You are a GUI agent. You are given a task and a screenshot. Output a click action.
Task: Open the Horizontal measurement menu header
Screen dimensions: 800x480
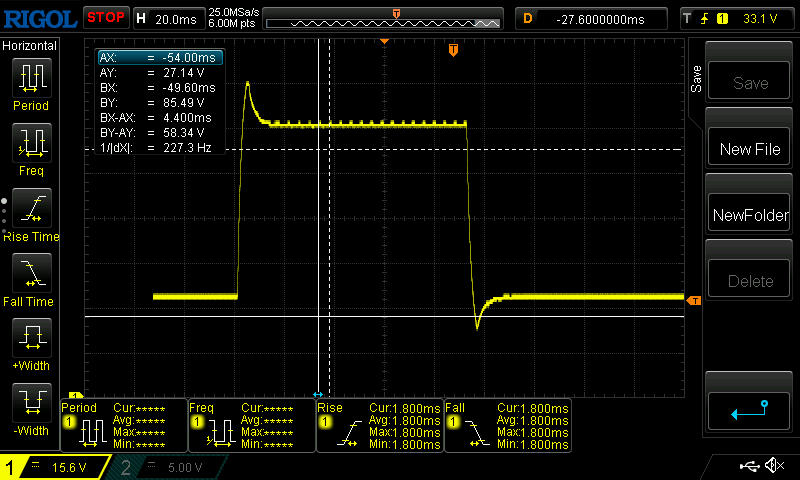coord(30,46)
